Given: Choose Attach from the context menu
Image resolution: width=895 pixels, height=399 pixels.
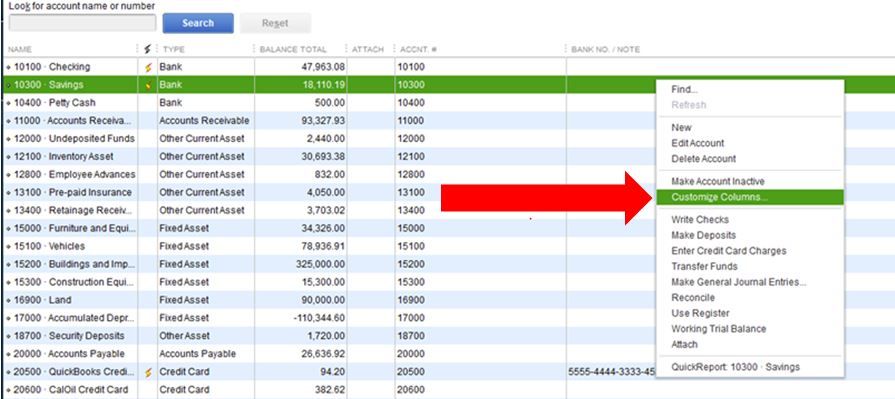Looking at the screenshot, I should [x=684, y=344].
